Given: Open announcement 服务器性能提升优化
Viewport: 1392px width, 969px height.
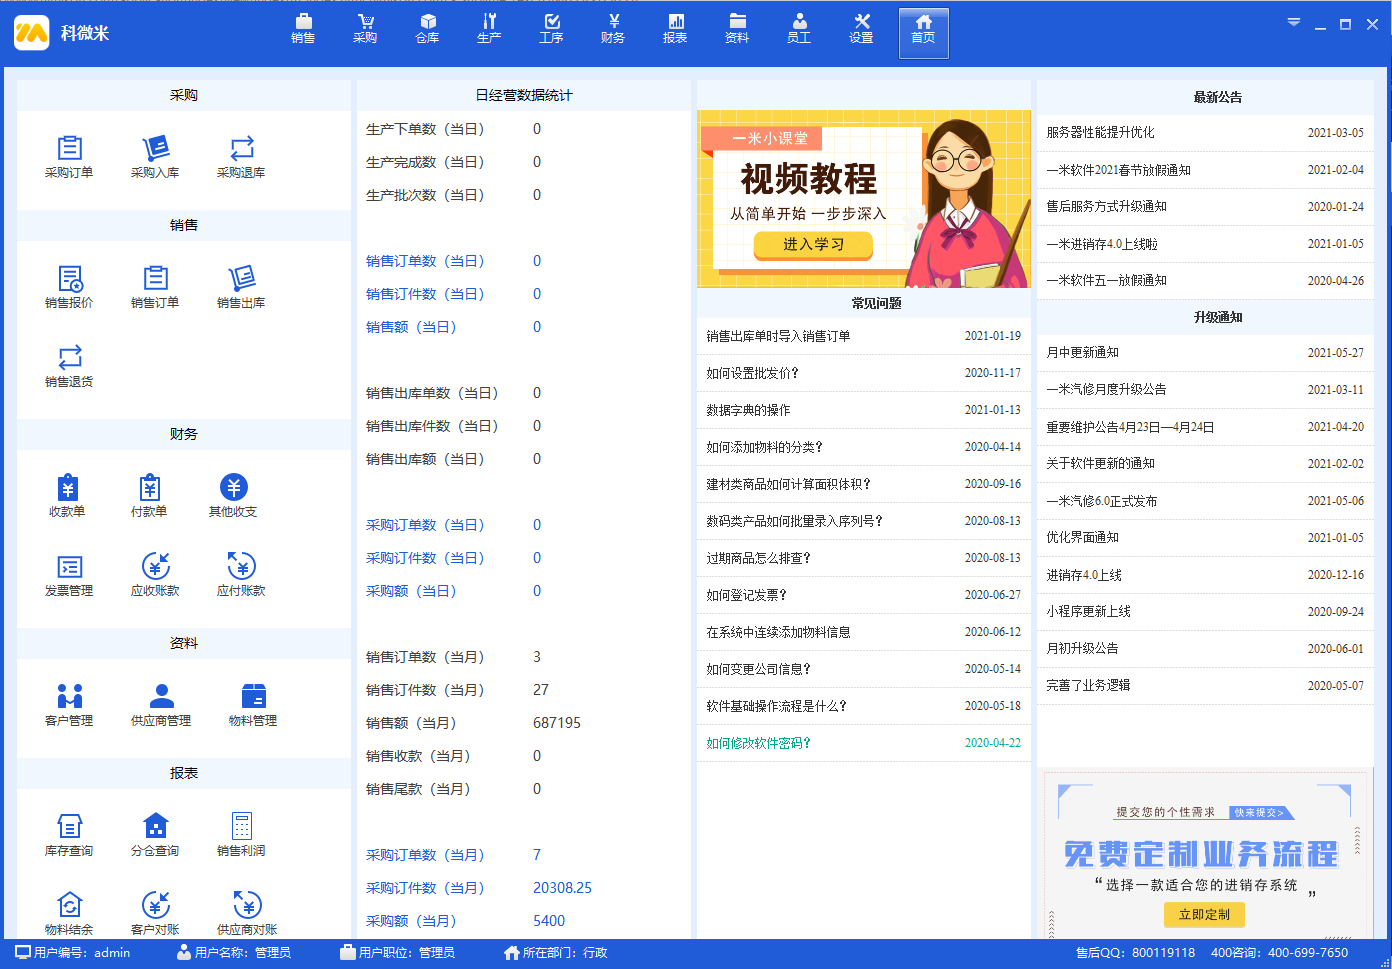Looking at the screenshot, I should [1100, 132].
